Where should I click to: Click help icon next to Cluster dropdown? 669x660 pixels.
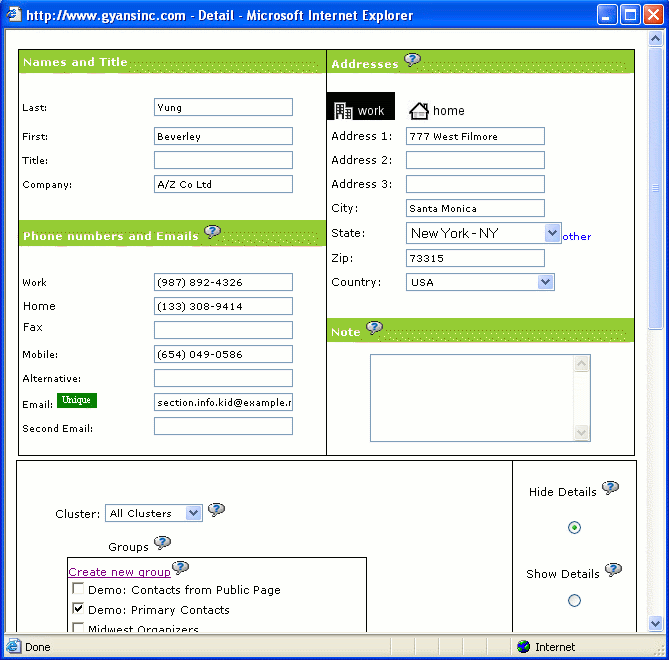point(216,510)
